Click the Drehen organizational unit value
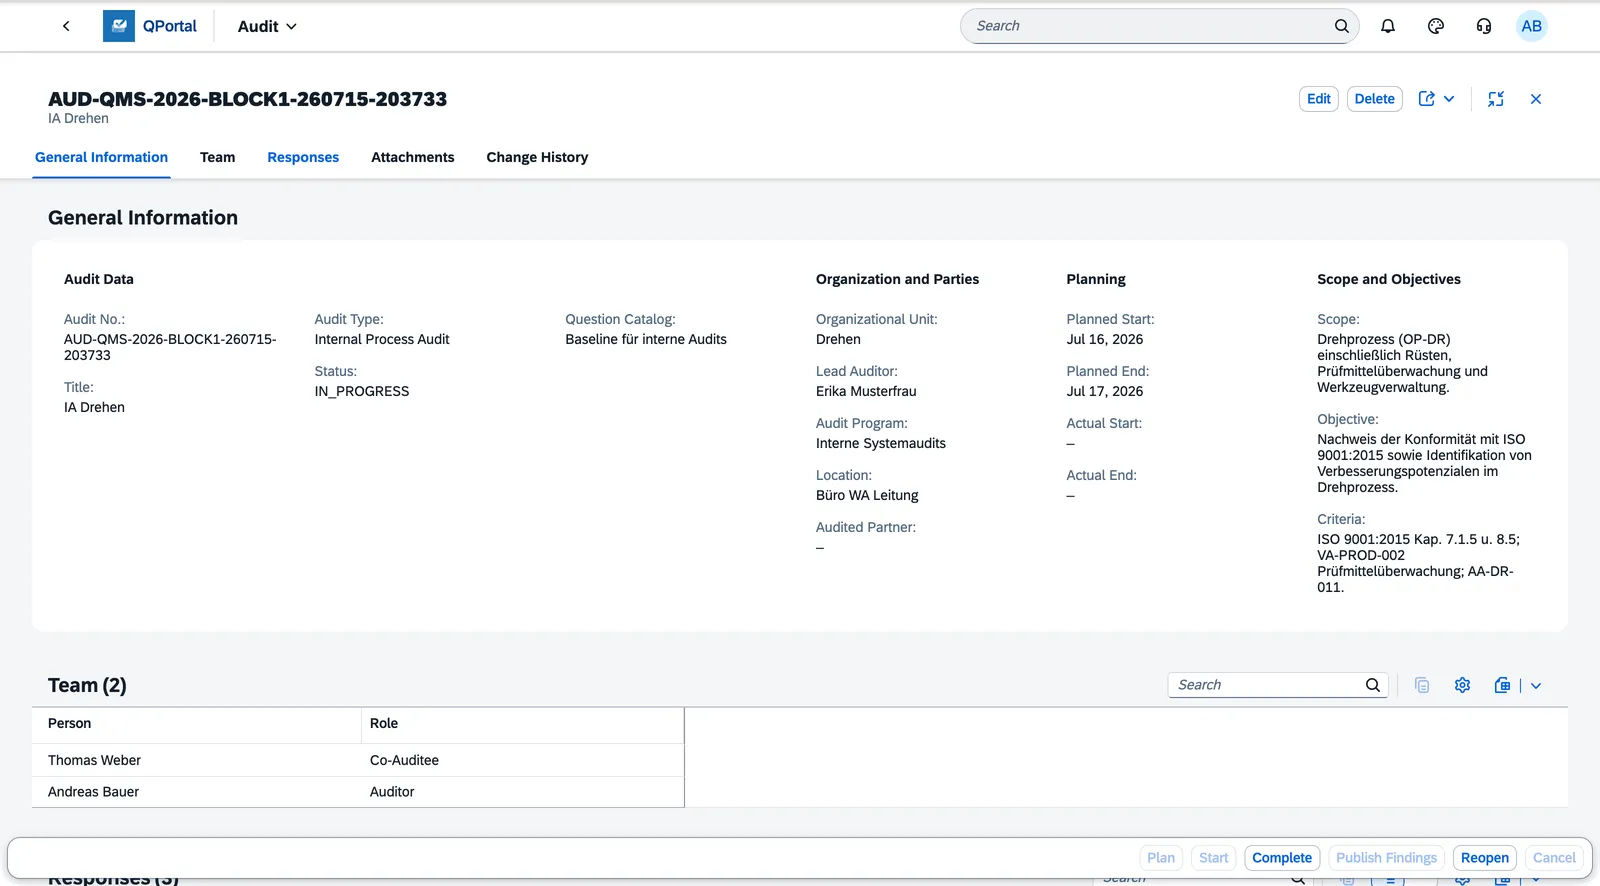Image resolution: width=1600 pixels, height=886 pixels. point(838,339)
